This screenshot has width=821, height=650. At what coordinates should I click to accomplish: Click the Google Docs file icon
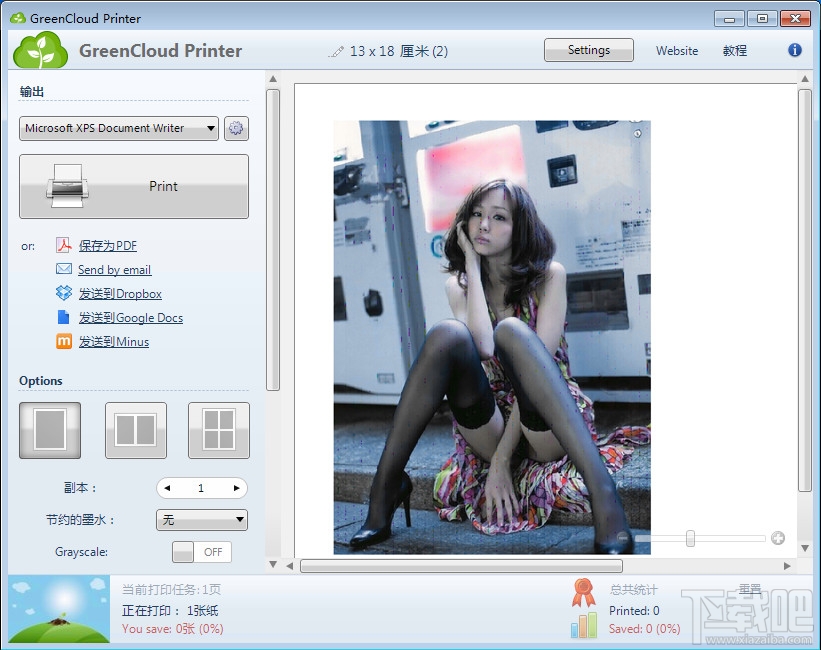click(x=64, y=317)
